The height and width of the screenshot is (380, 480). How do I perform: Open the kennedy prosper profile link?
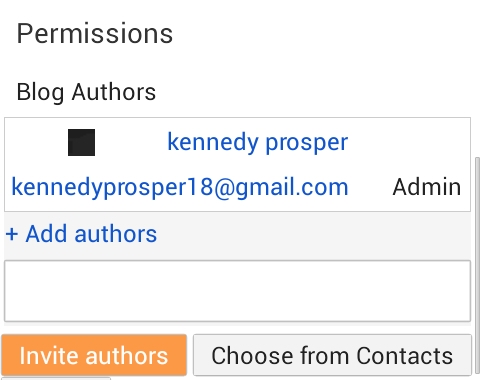[x=257, y=142]
